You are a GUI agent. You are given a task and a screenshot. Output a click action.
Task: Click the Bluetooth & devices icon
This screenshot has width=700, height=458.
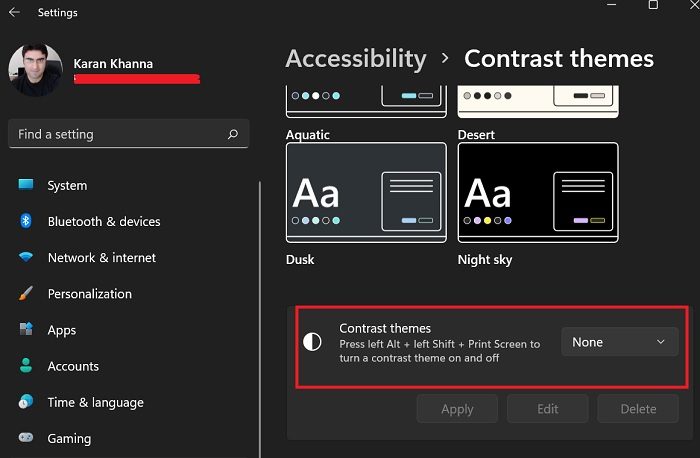(x=26, y=221)
